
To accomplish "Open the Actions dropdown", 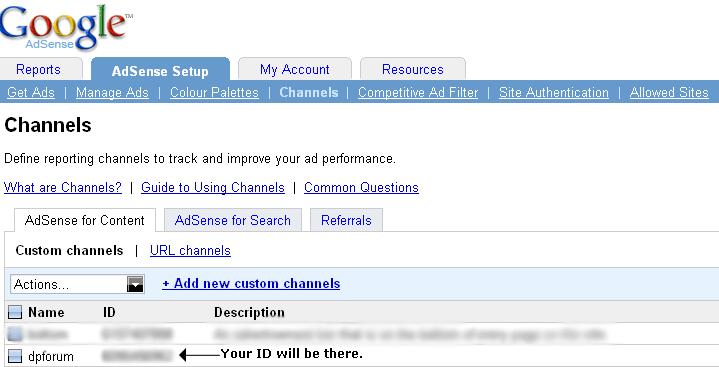I will click(77, 284).
